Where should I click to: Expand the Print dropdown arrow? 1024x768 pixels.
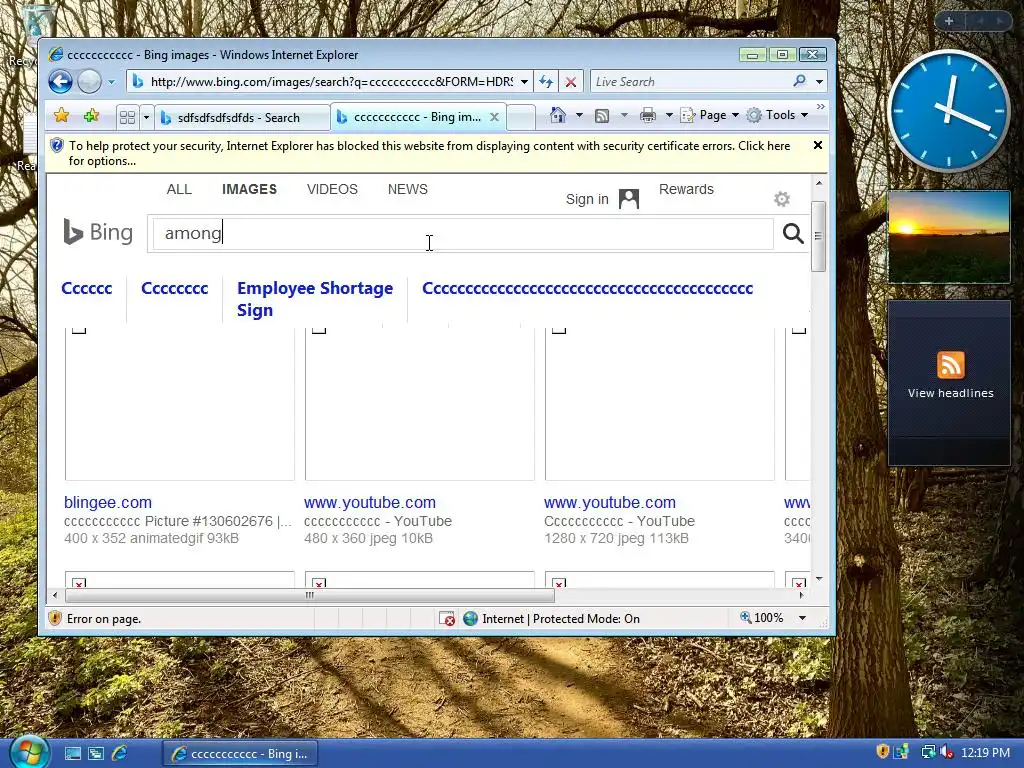669,115
